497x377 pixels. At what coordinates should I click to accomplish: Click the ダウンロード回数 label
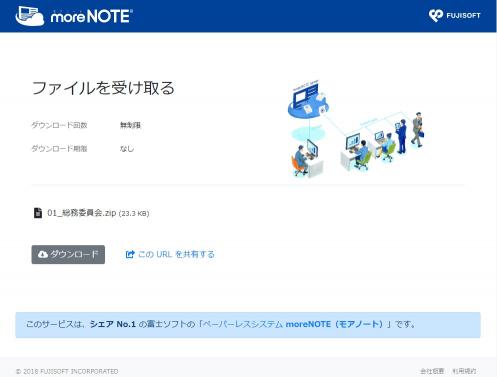click(59, 125)
